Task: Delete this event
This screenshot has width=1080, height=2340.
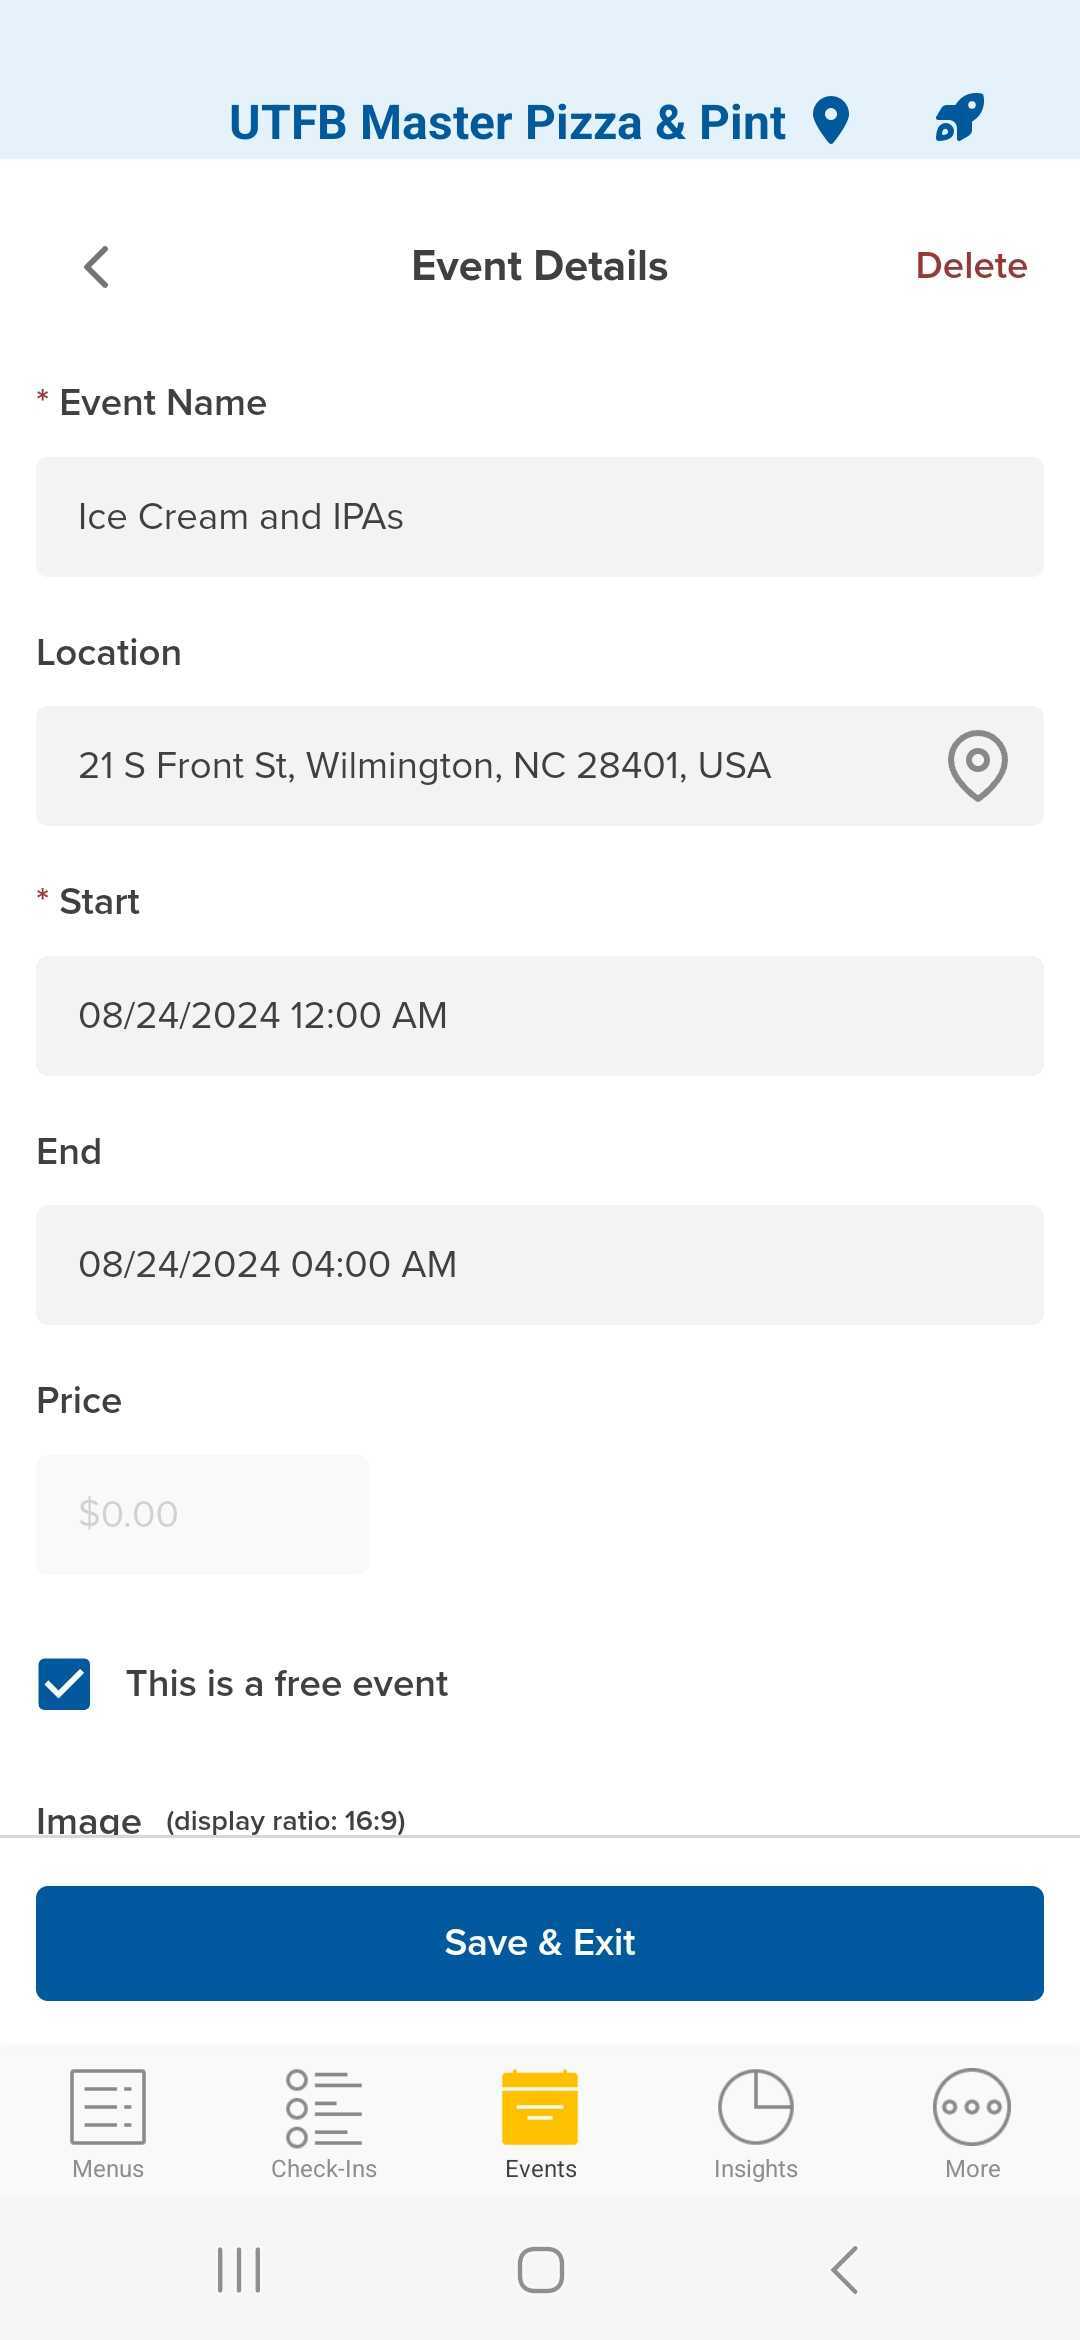Action: pos(971,266)
